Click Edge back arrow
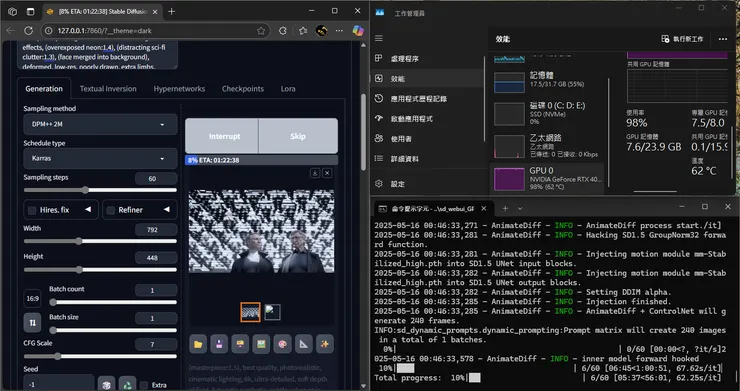 coord(10,31)
